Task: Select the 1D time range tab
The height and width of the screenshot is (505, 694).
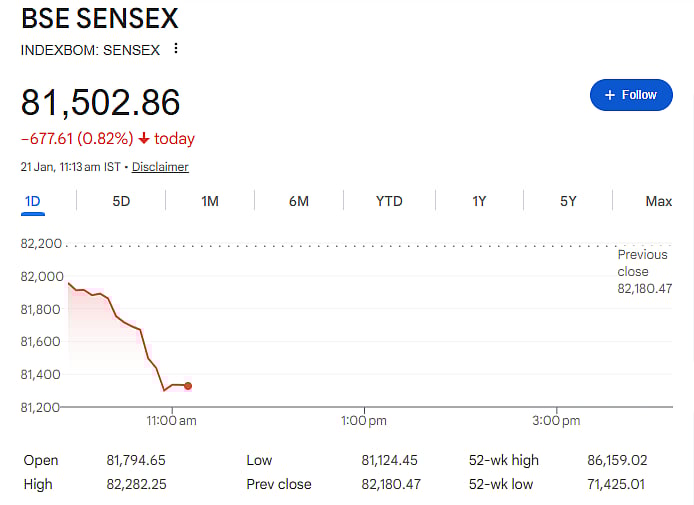Action: (33, 201)
